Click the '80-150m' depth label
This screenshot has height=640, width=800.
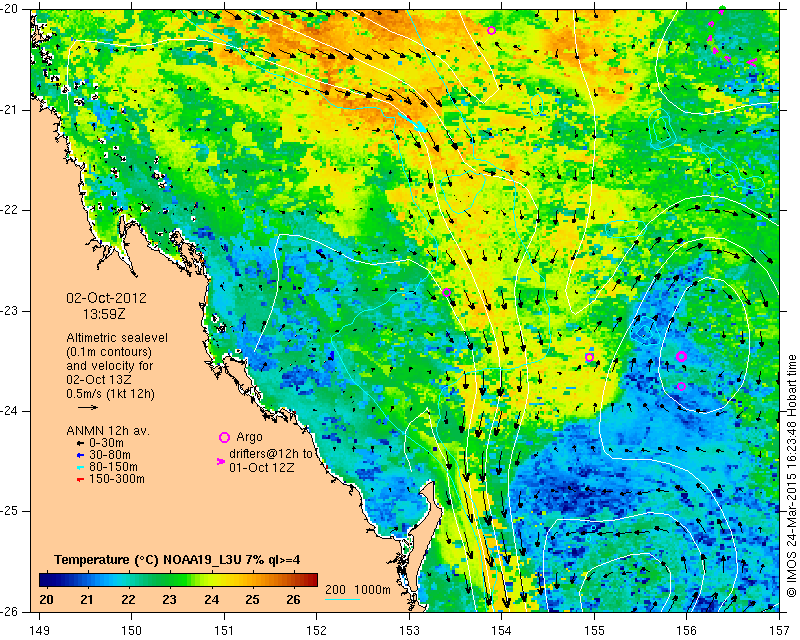pos(113,467)
